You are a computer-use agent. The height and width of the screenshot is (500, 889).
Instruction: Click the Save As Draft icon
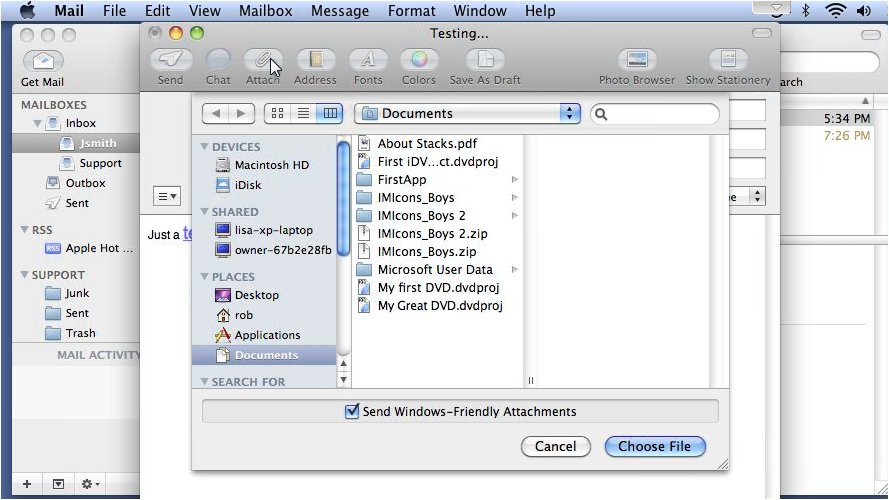tap(485, 60)
